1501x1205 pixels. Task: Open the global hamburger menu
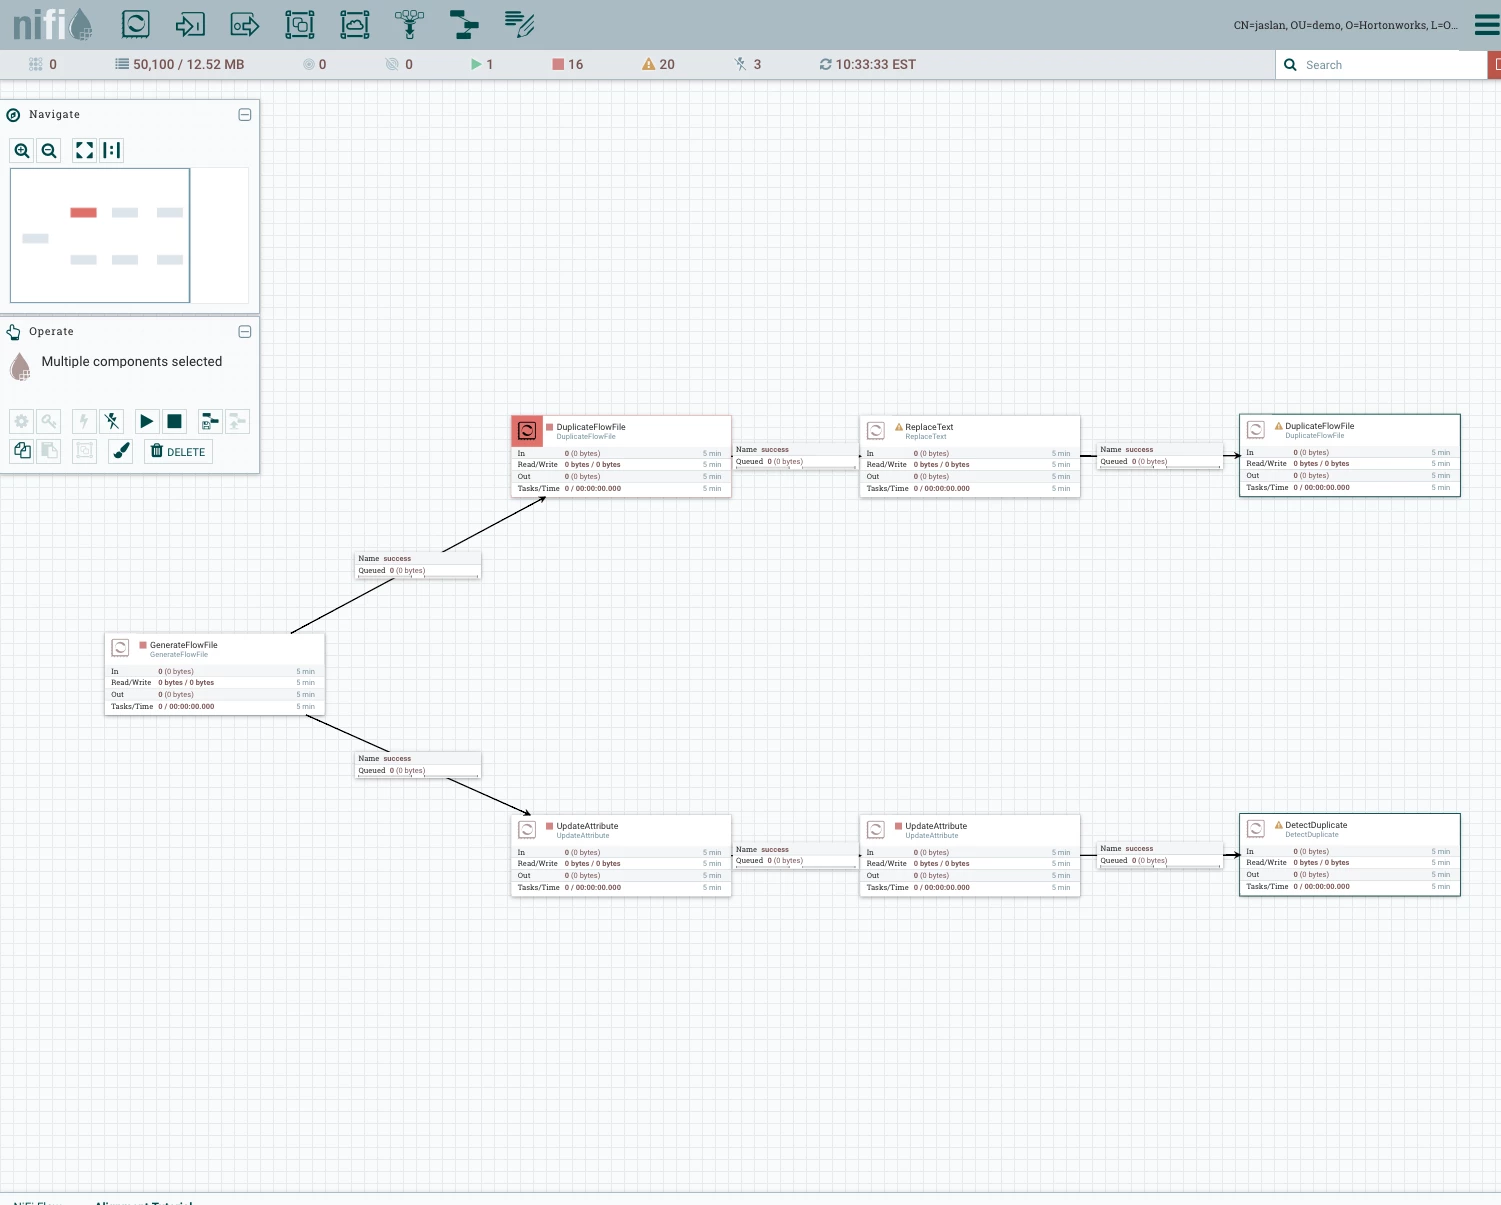[1487, 24]
